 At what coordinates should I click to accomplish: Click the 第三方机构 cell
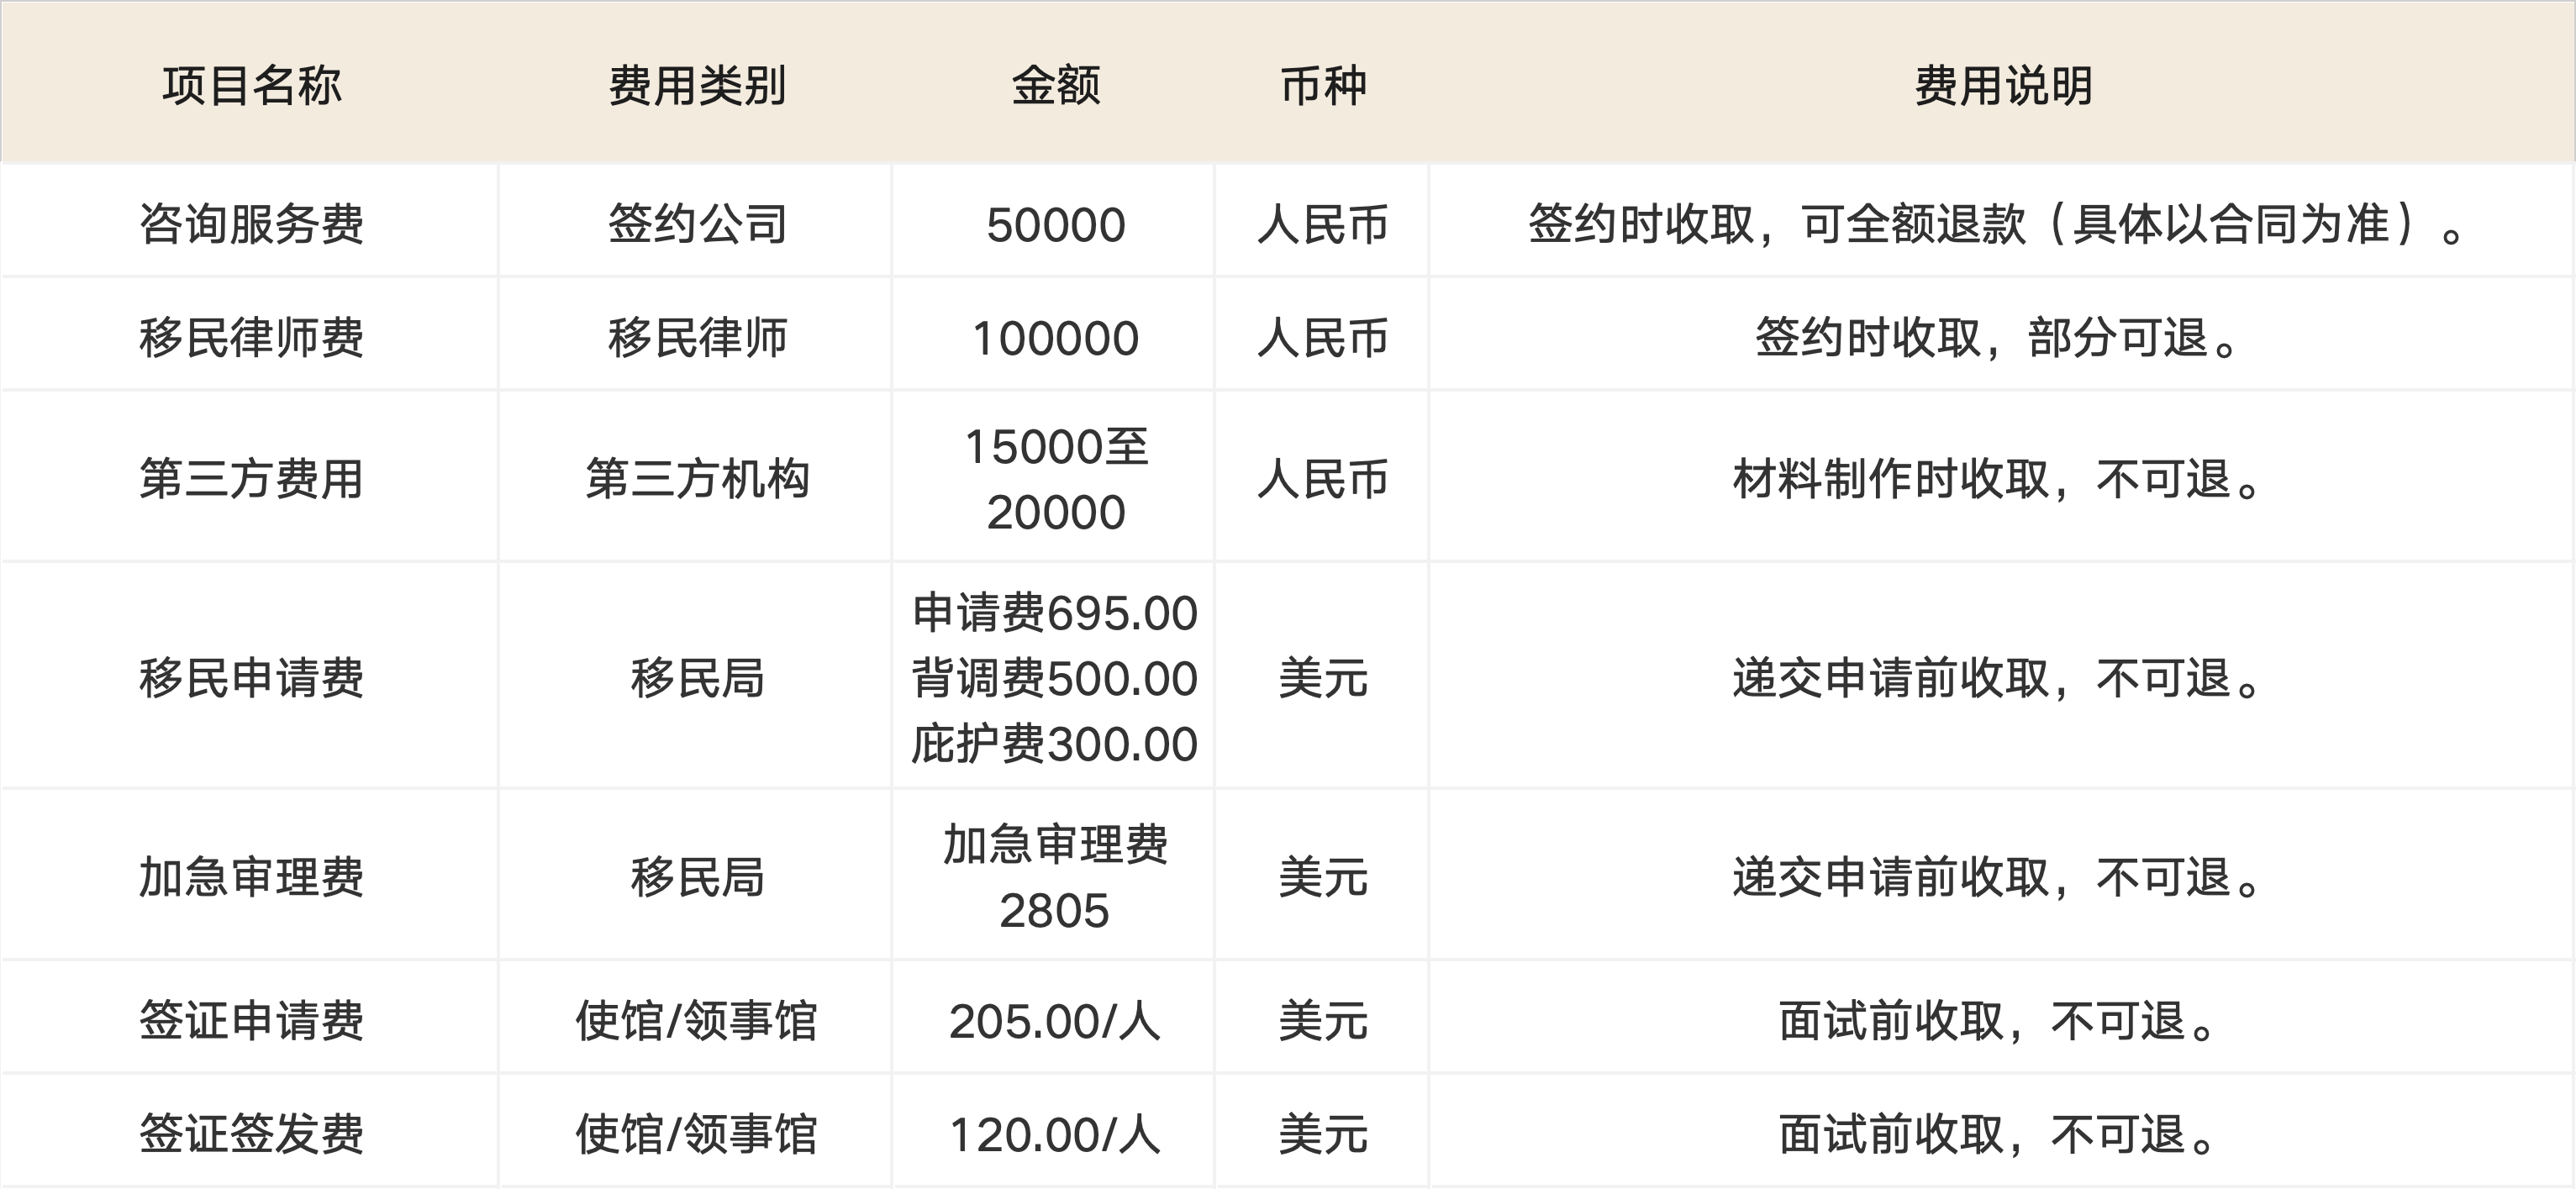click(x=696, y=479)
